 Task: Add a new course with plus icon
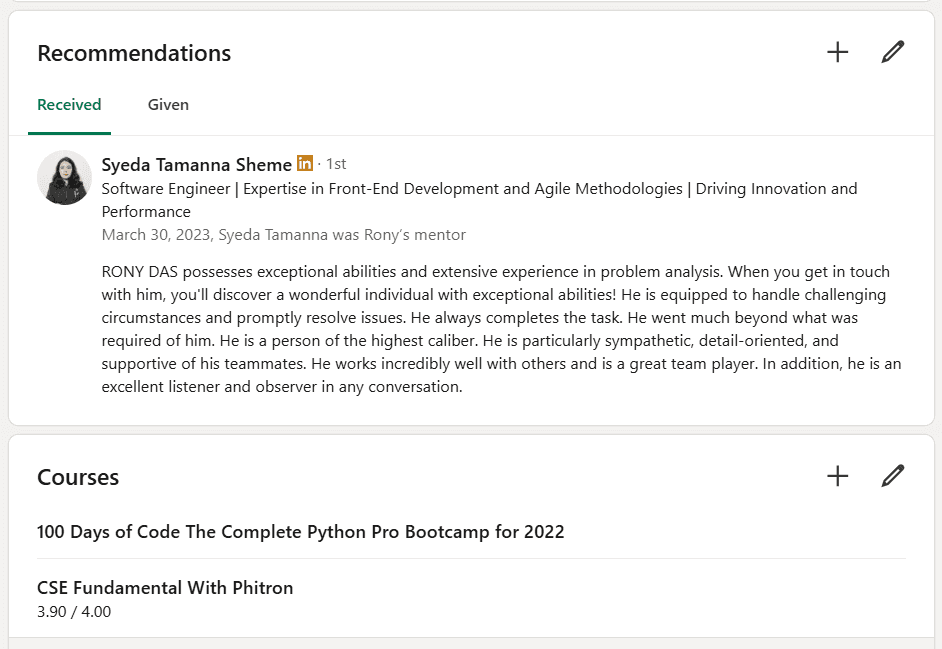click(838, 477)
